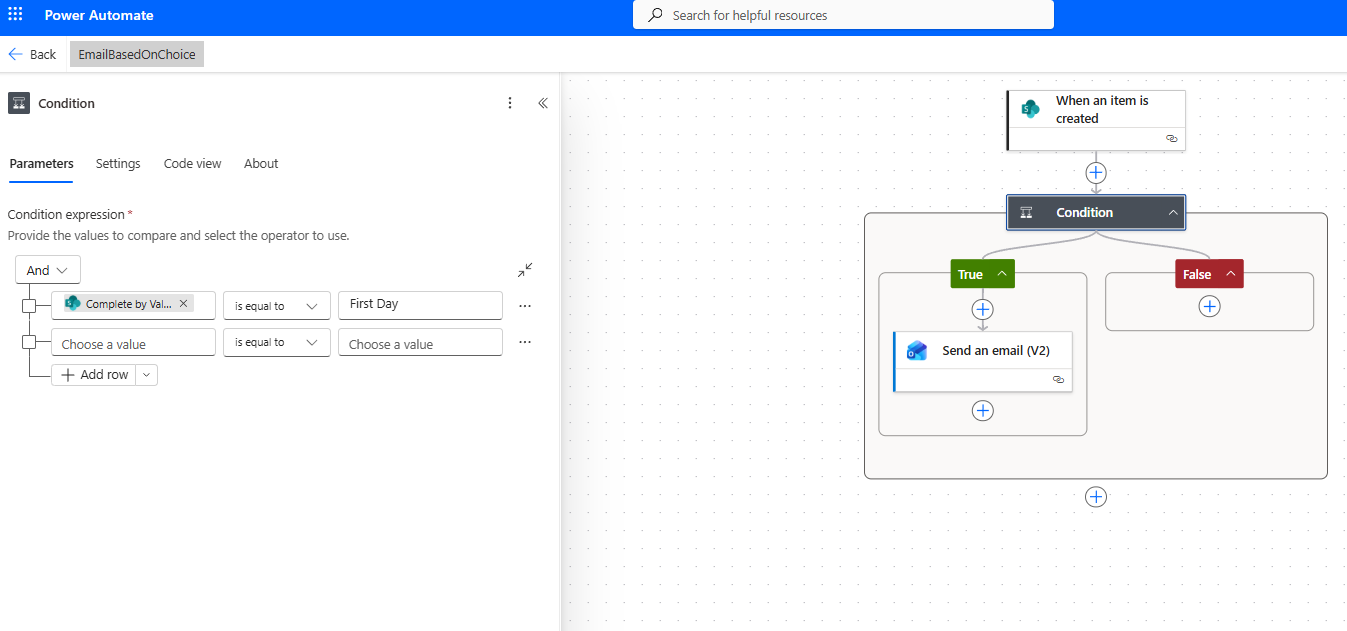Open the Condition panel more options menu

(510, 103)
